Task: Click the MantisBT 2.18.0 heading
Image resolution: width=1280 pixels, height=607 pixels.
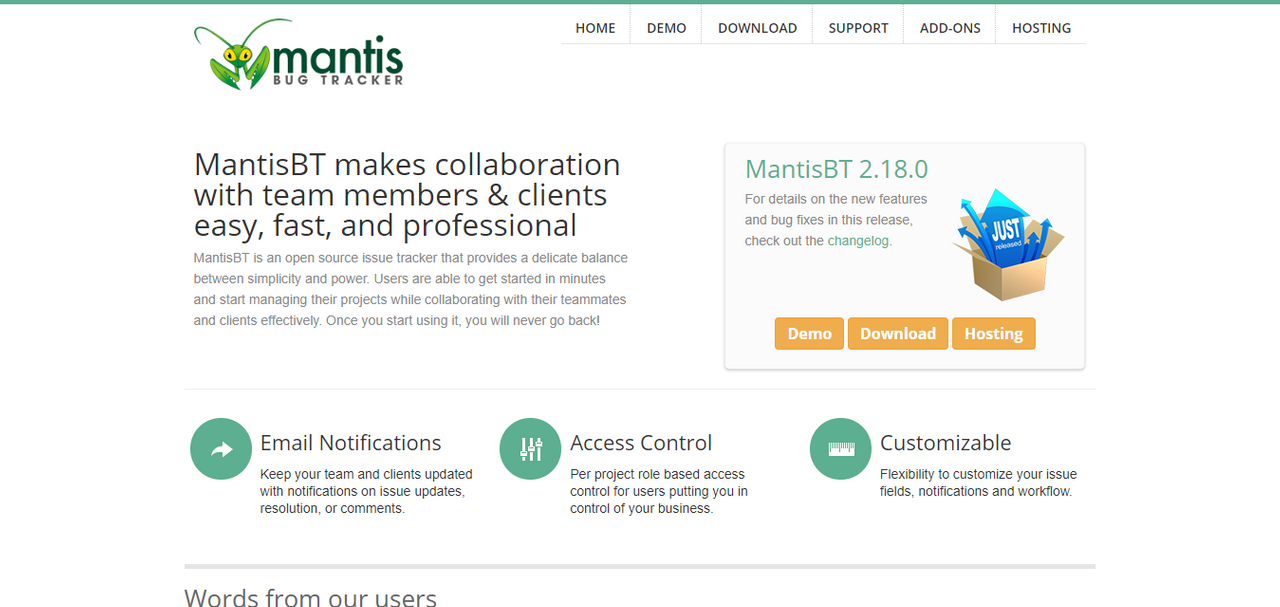Action: click(837, 168)
